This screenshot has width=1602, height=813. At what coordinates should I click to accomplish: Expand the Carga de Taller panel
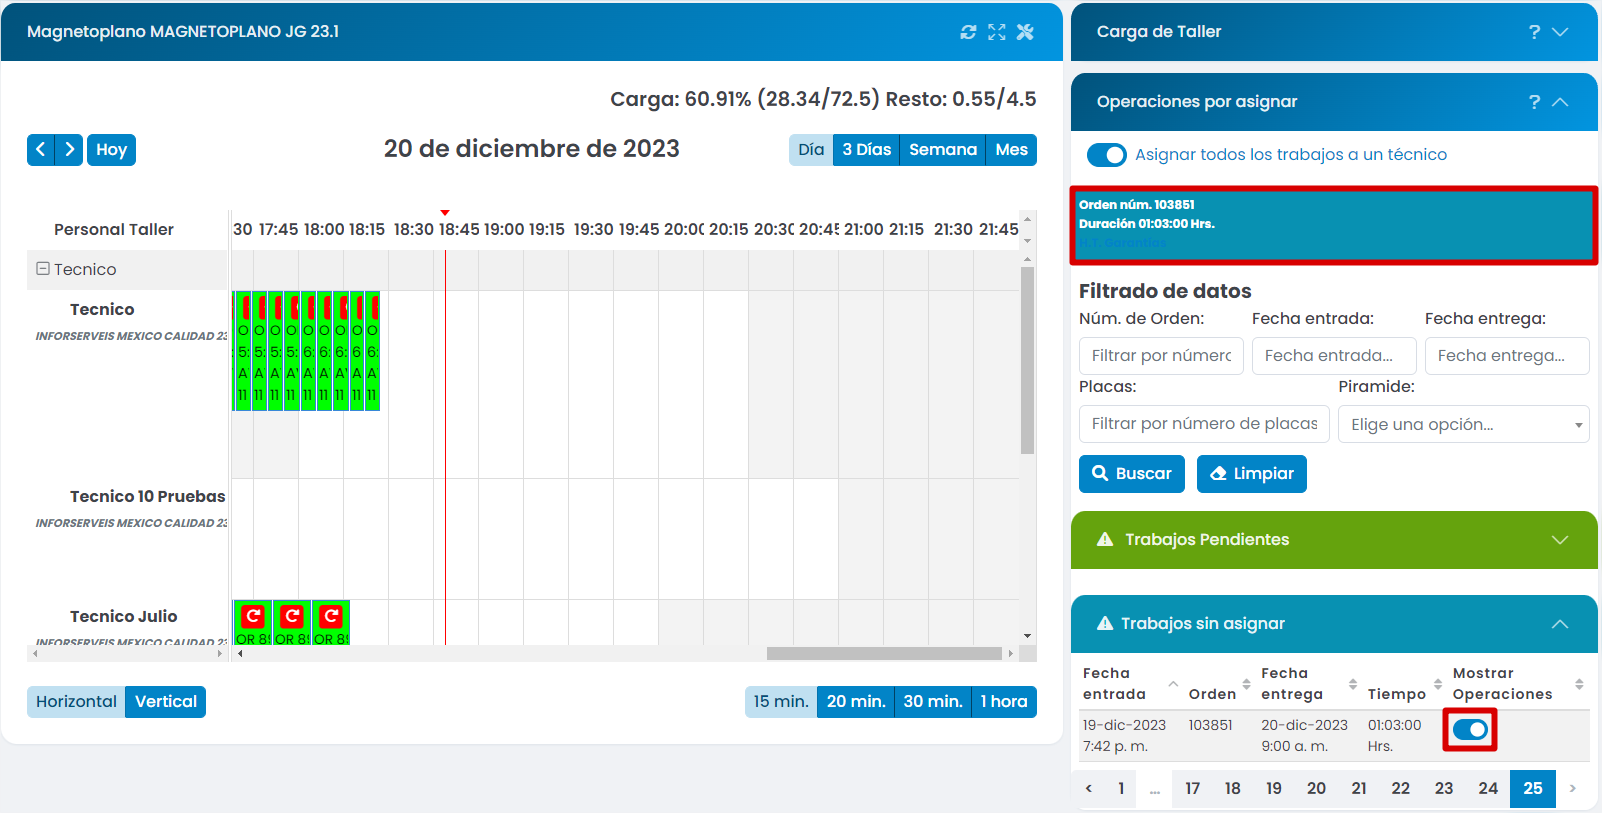[1560, 32]
